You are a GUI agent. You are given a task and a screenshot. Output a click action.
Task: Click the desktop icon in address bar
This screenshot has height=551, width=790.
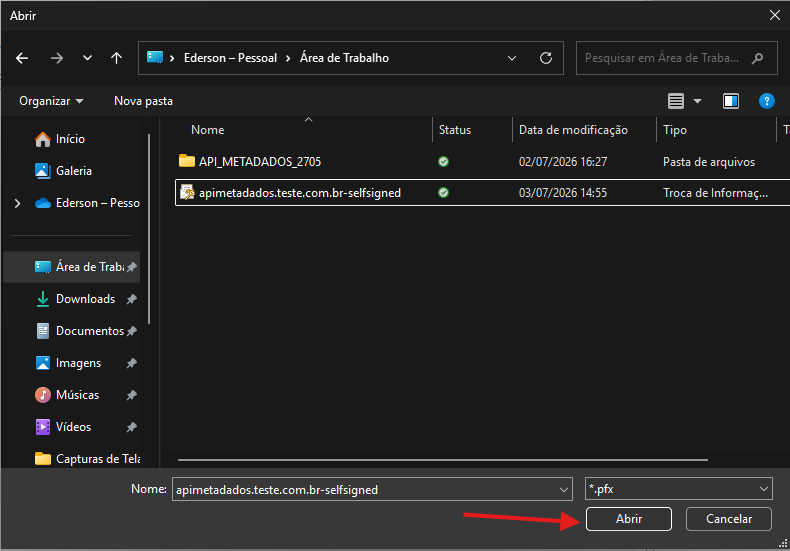(155, 57)
